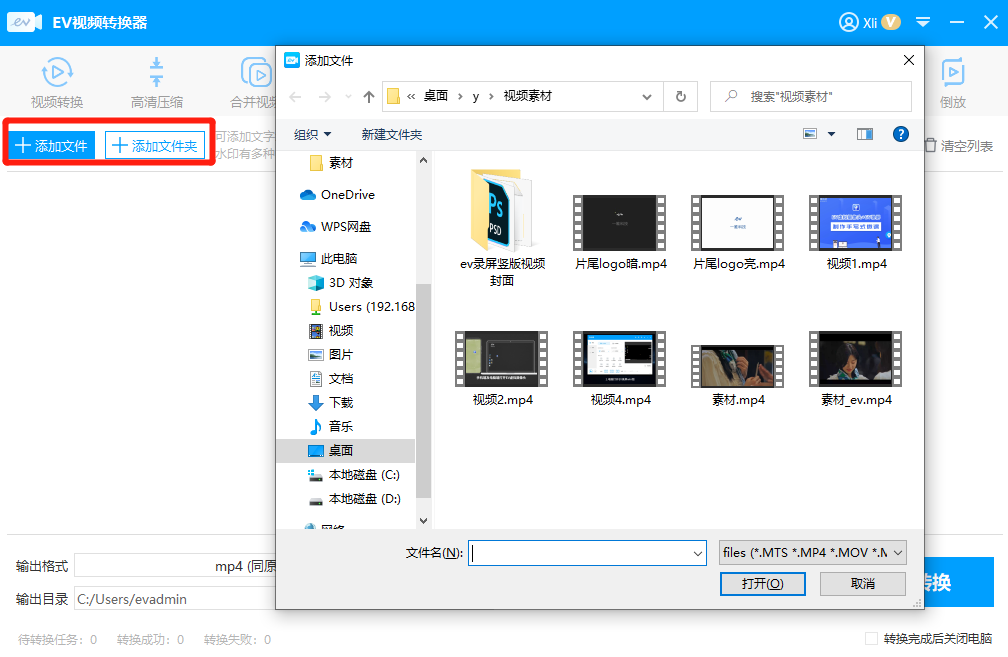Go forward in the file dialog
Image resolution: width=1008 pixels, height=657 pixels.
pyautogui.click(x=325, y=96)
